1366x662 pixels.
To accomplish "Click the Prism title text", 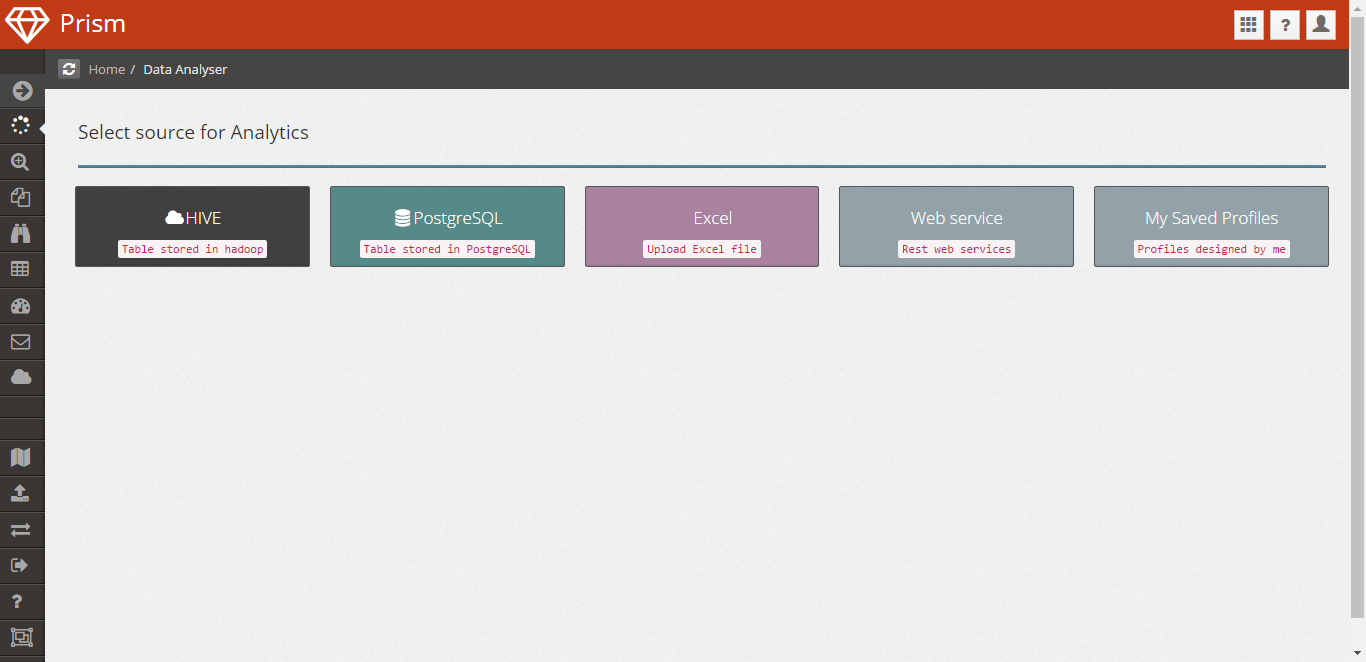I will pyautogui.click(x=93, y=24).
